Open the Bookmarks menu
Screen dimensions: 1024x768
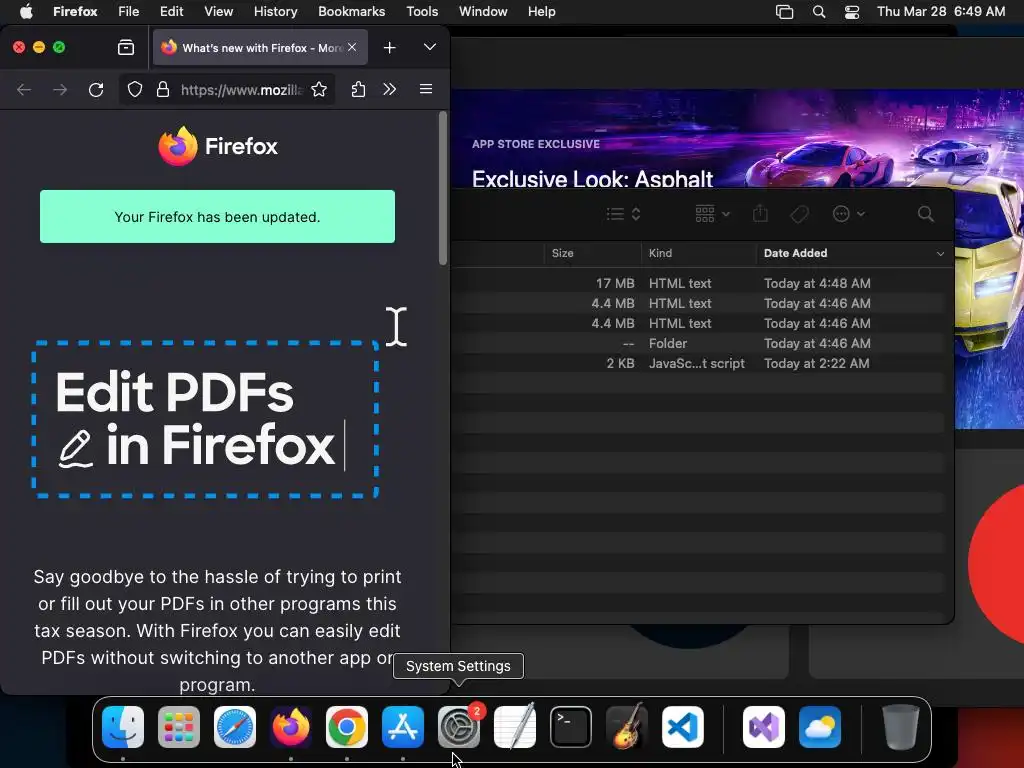pyautogui.click(x=351, y=12)
